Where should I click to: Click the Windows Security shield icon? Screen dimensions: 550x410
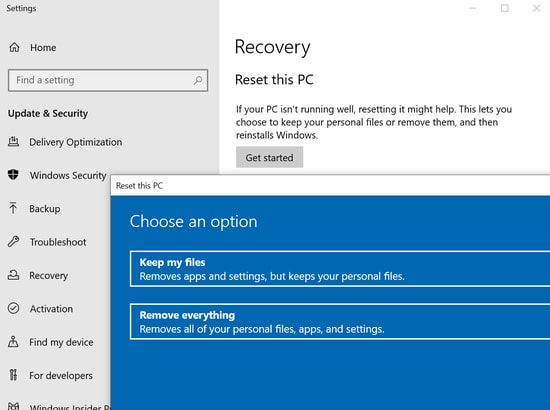coord(13,174)
